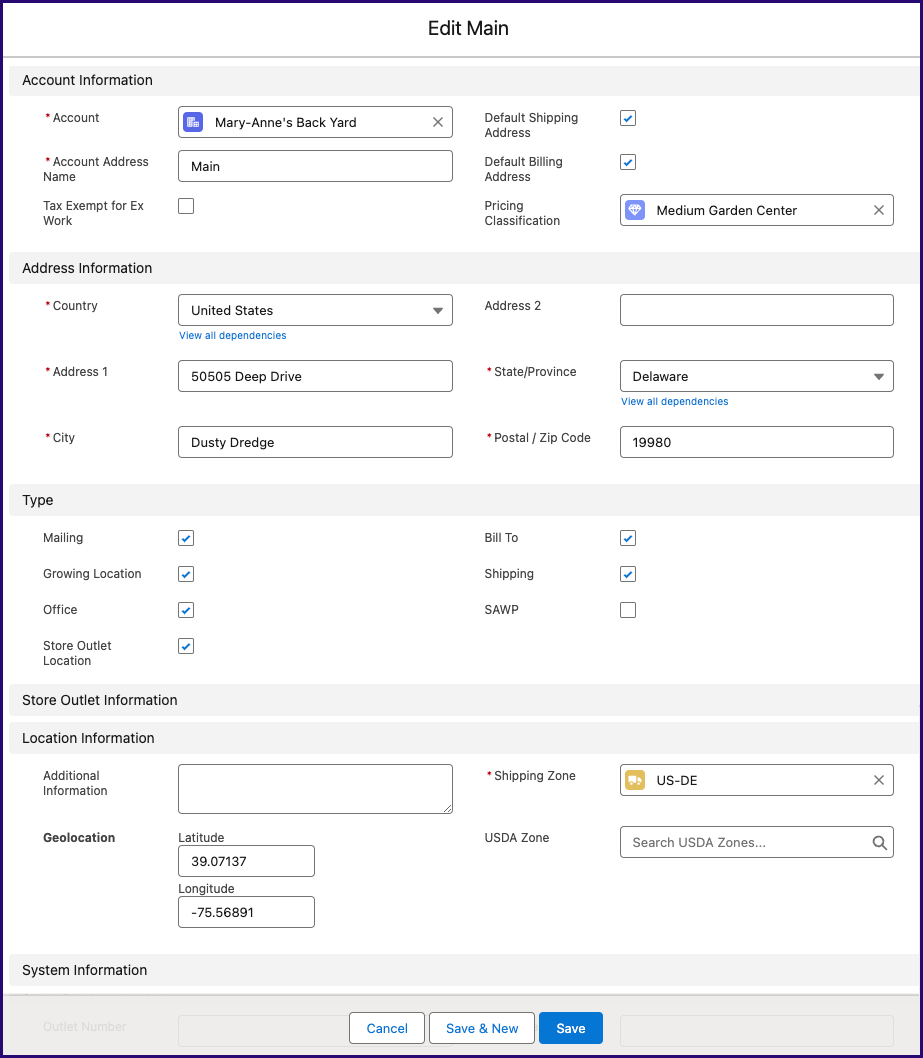Image resolution: width=923 pixels, height=1058 pixels.
Task: Click the Country dropdown arrow icon
Action: click(x=438, y=310)
